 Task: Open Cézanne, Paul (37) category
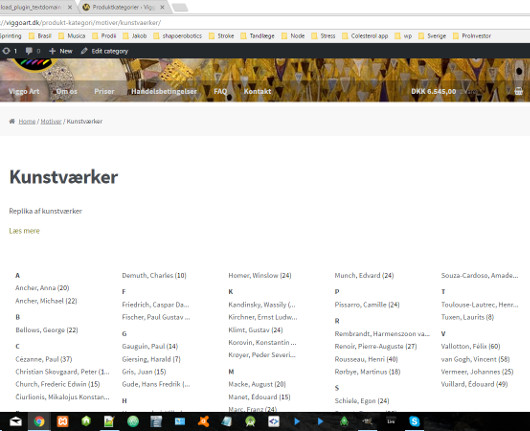44,359
